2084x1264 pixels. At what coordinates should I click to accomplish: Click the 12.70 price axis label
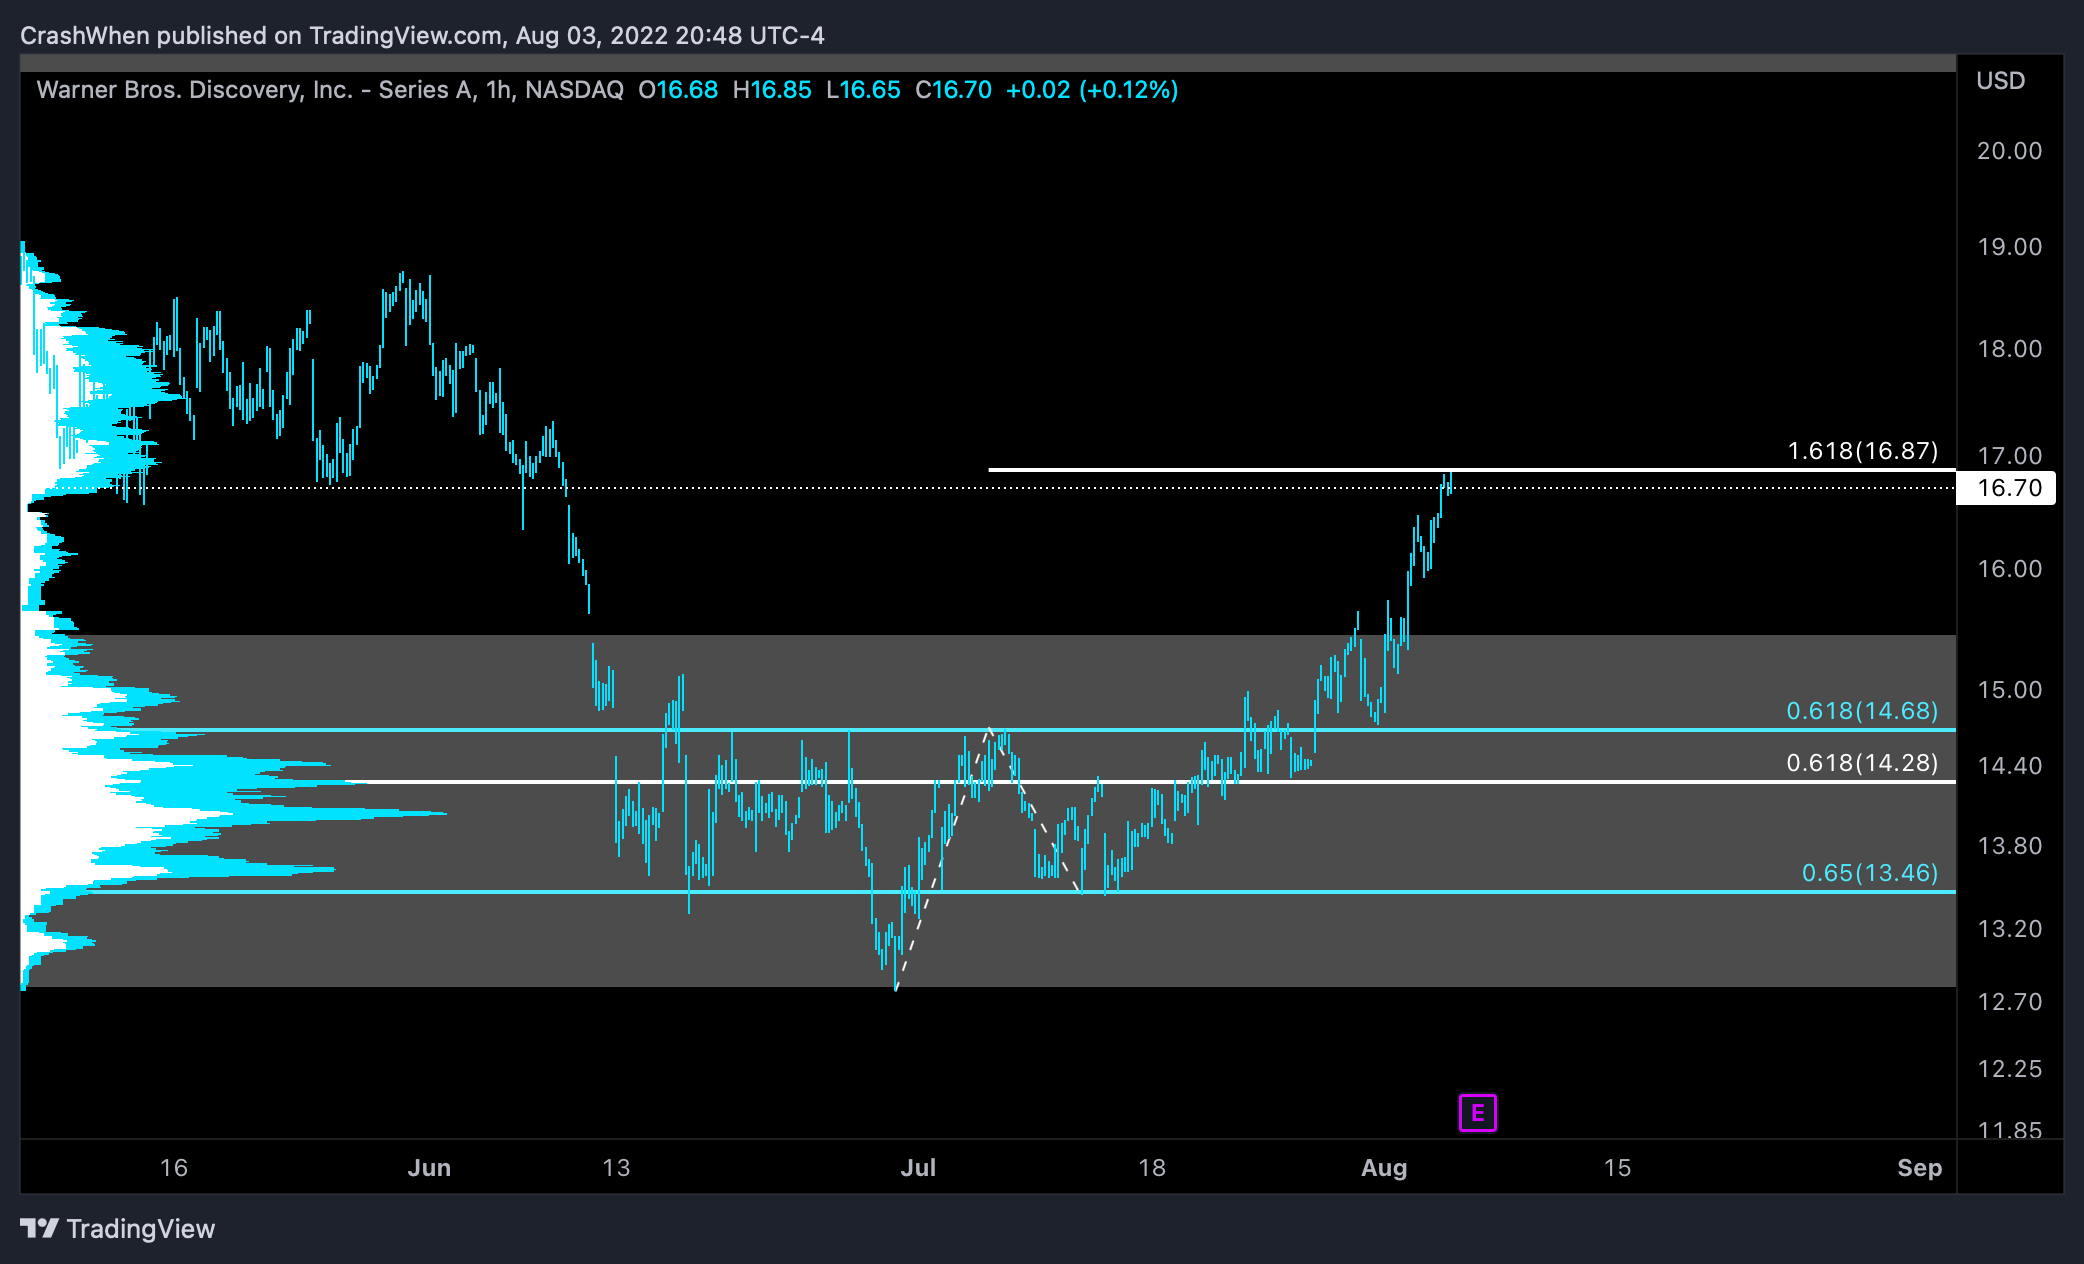click(x=2009, y=1002)
